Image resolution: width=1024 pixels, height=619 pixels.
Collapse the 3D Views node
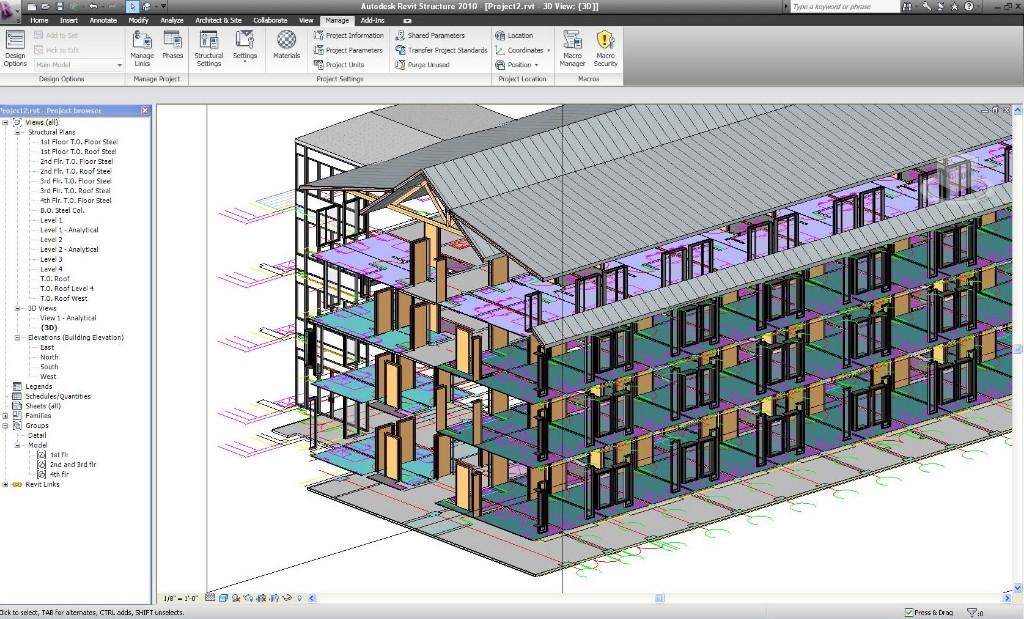[x=18, y=308]
